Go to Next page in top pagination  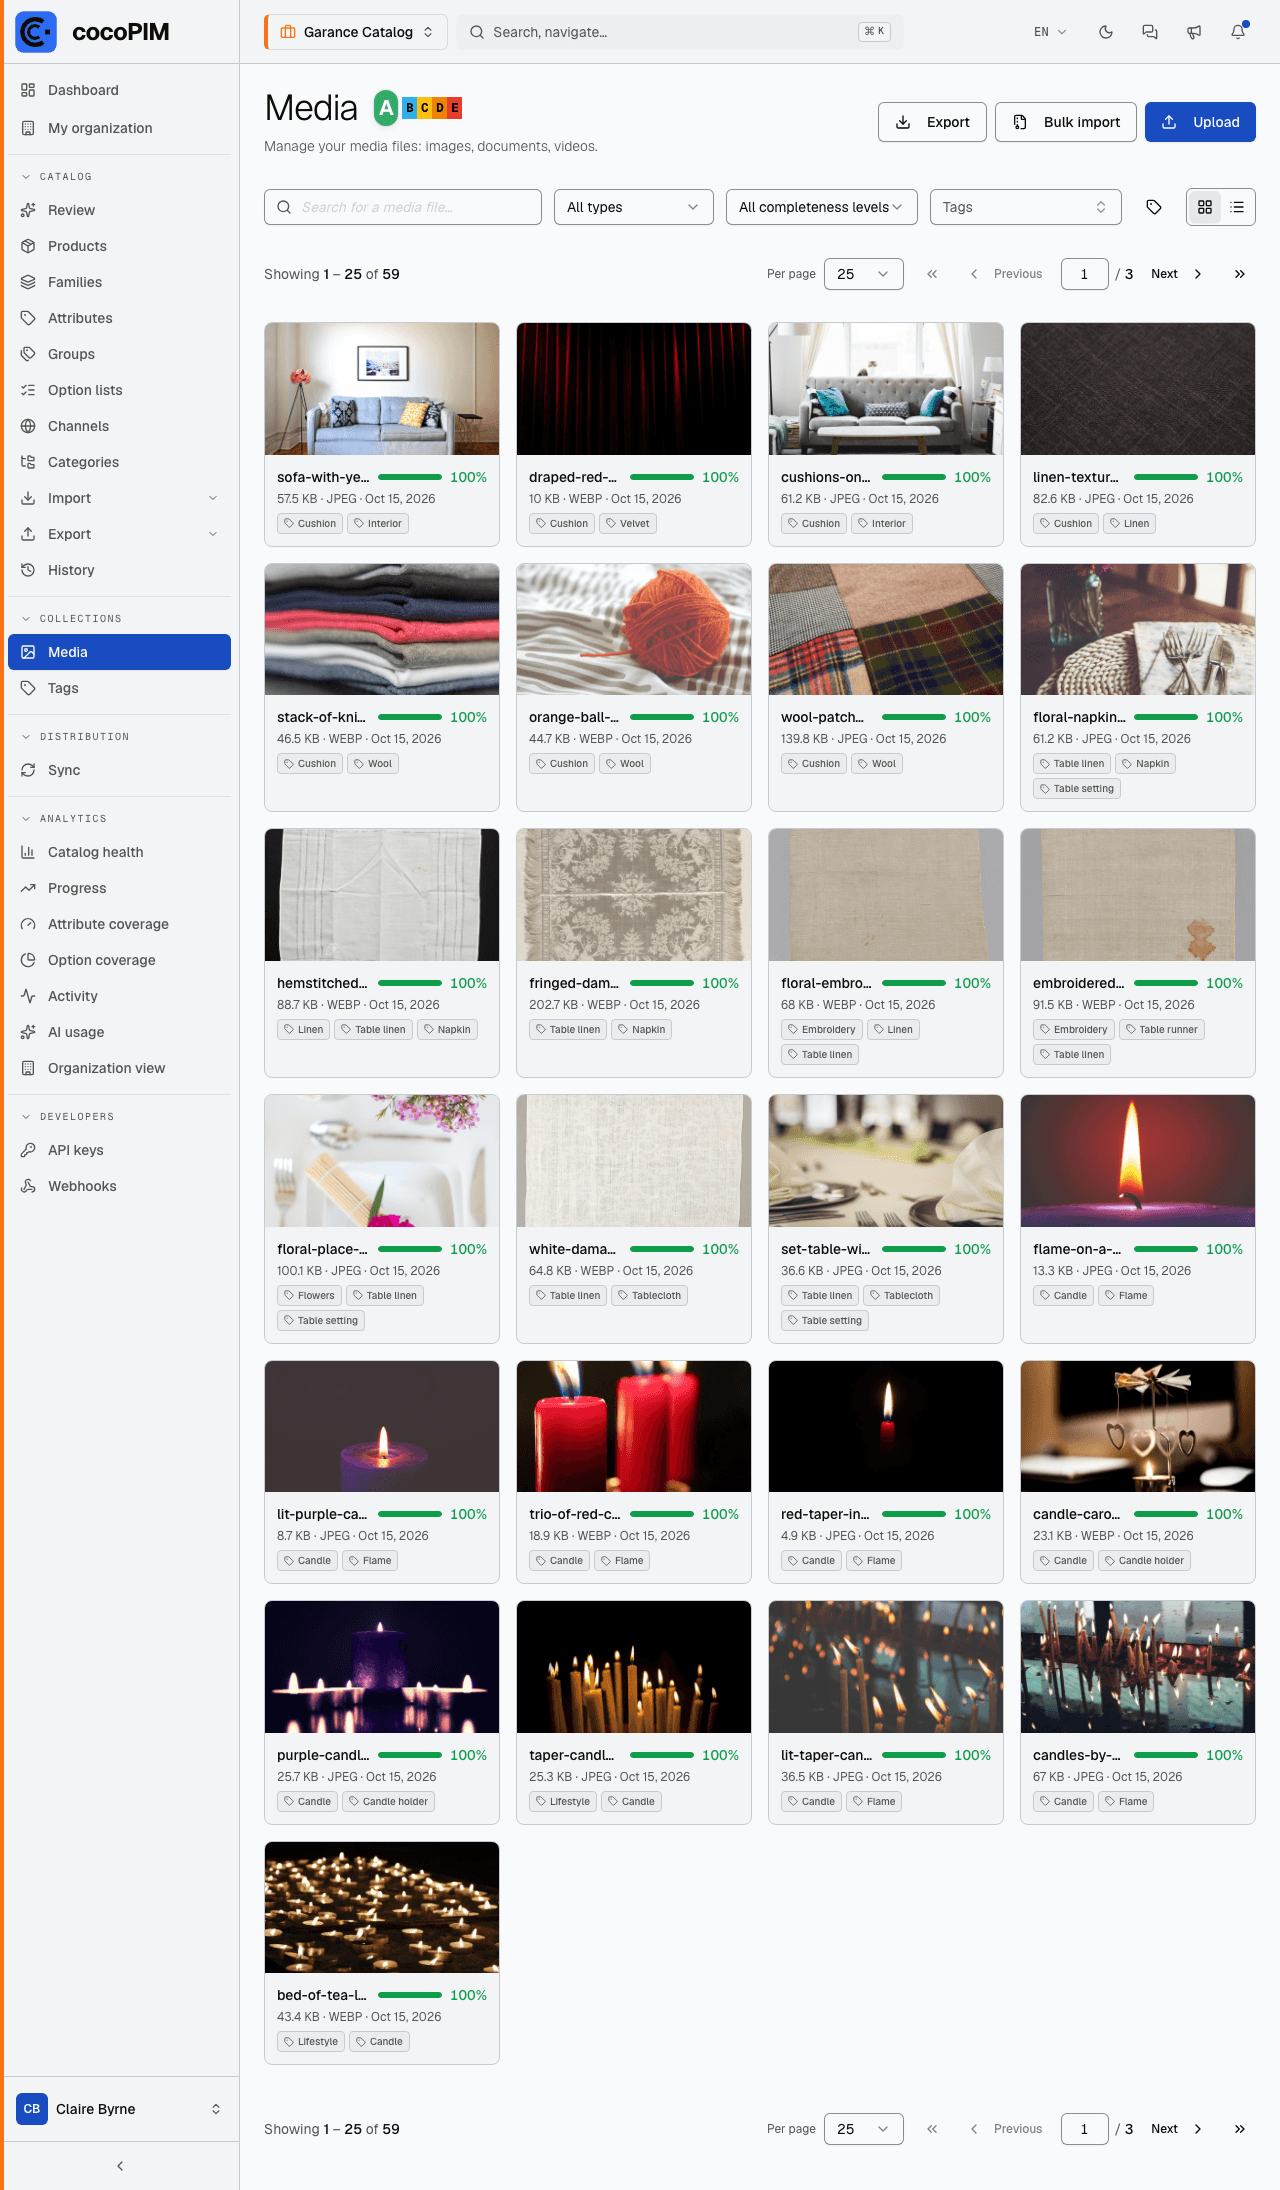tap(1177, 274)
